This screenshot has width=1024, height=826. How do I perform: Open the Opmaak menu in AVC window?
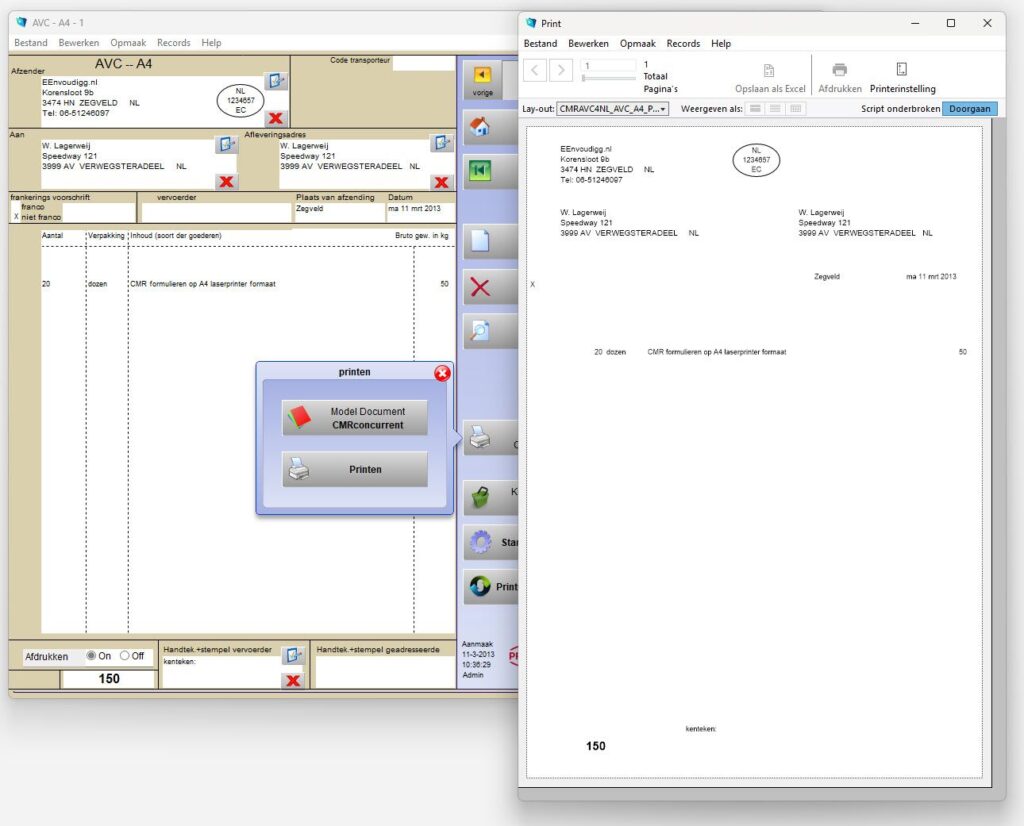tap(128, 43)
